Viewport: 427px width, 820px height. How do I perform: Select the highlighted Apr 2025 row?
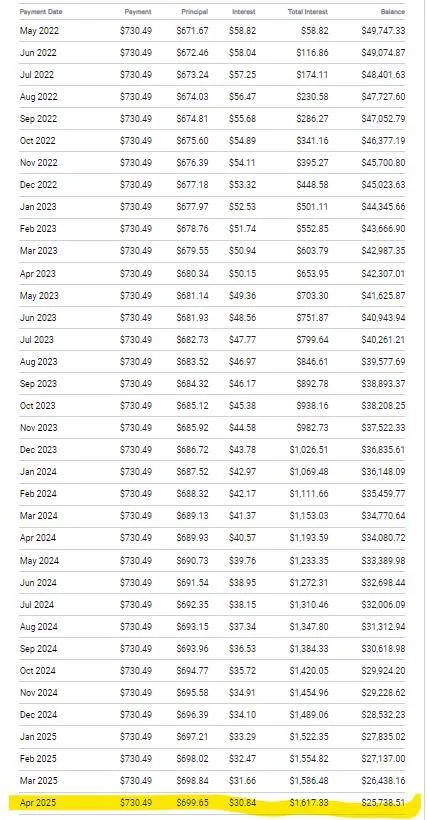click(x=212, y=803)
